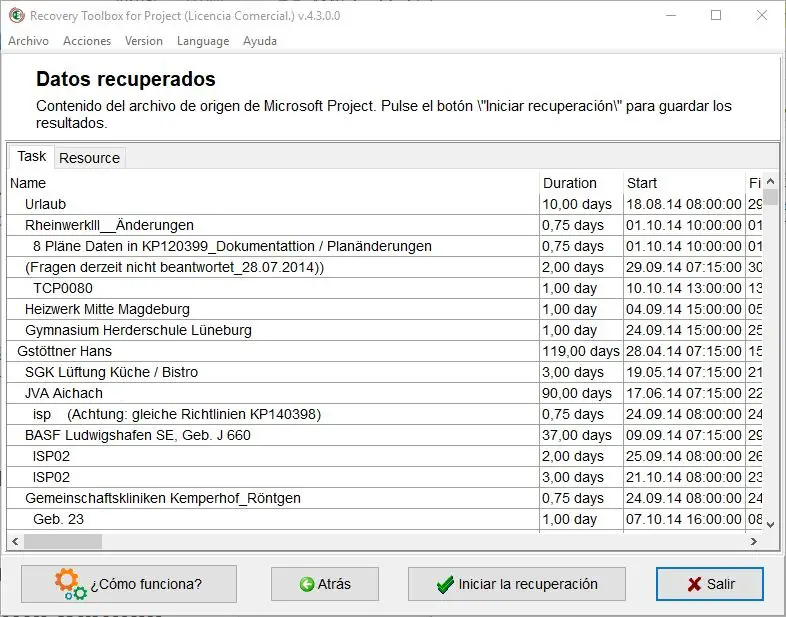Click the 10,00 days duration cell
786x617 pixels.
coord(581,204)
